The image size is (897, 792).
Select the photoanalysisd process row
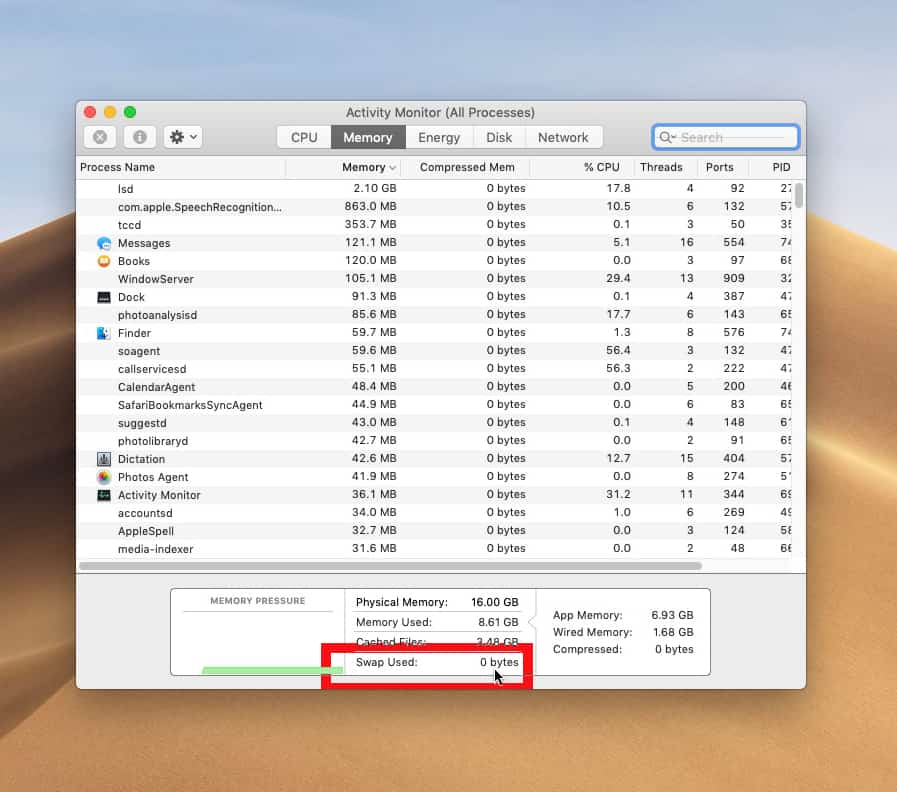click(x=435, y=315)
